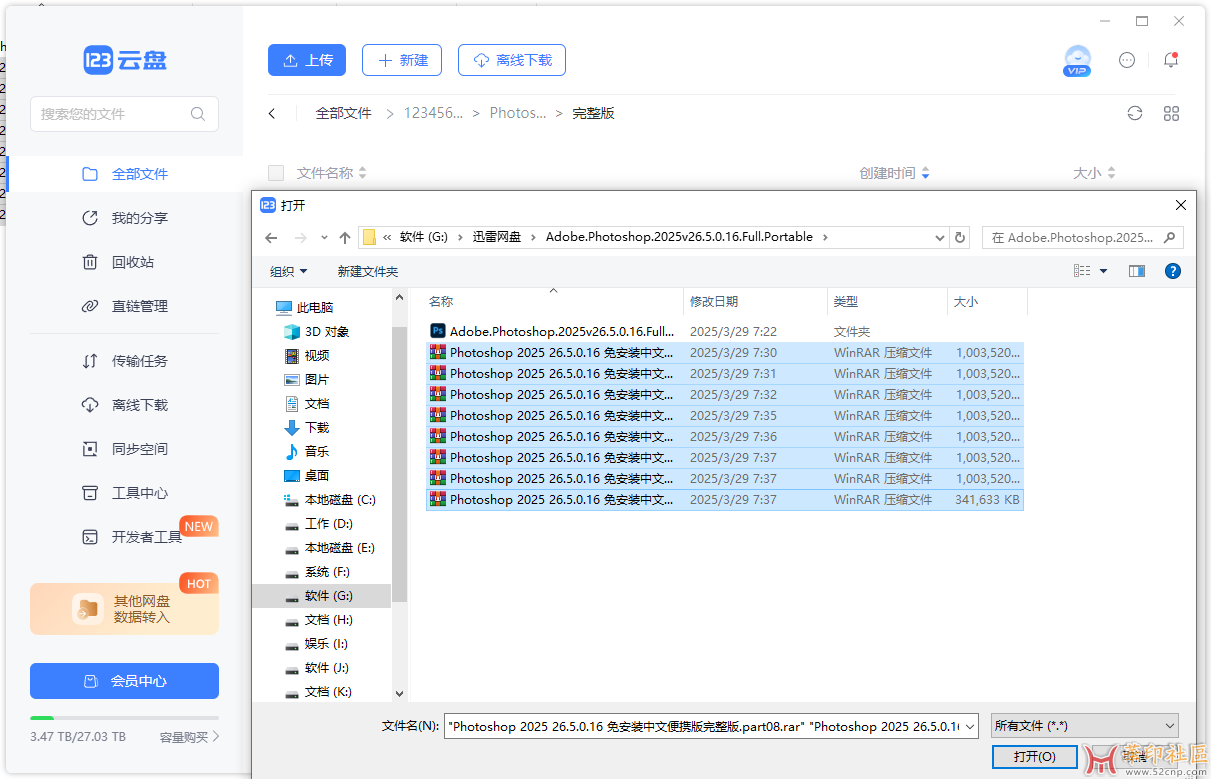Open 全部文件 in the breadcrumb

(344, 114)
